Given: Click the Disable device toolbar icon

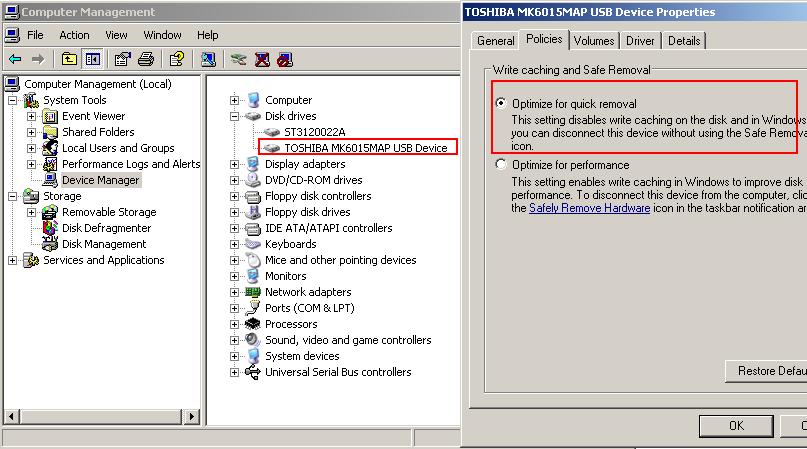Looking at the screenshot, I should (x=285, y=60).
